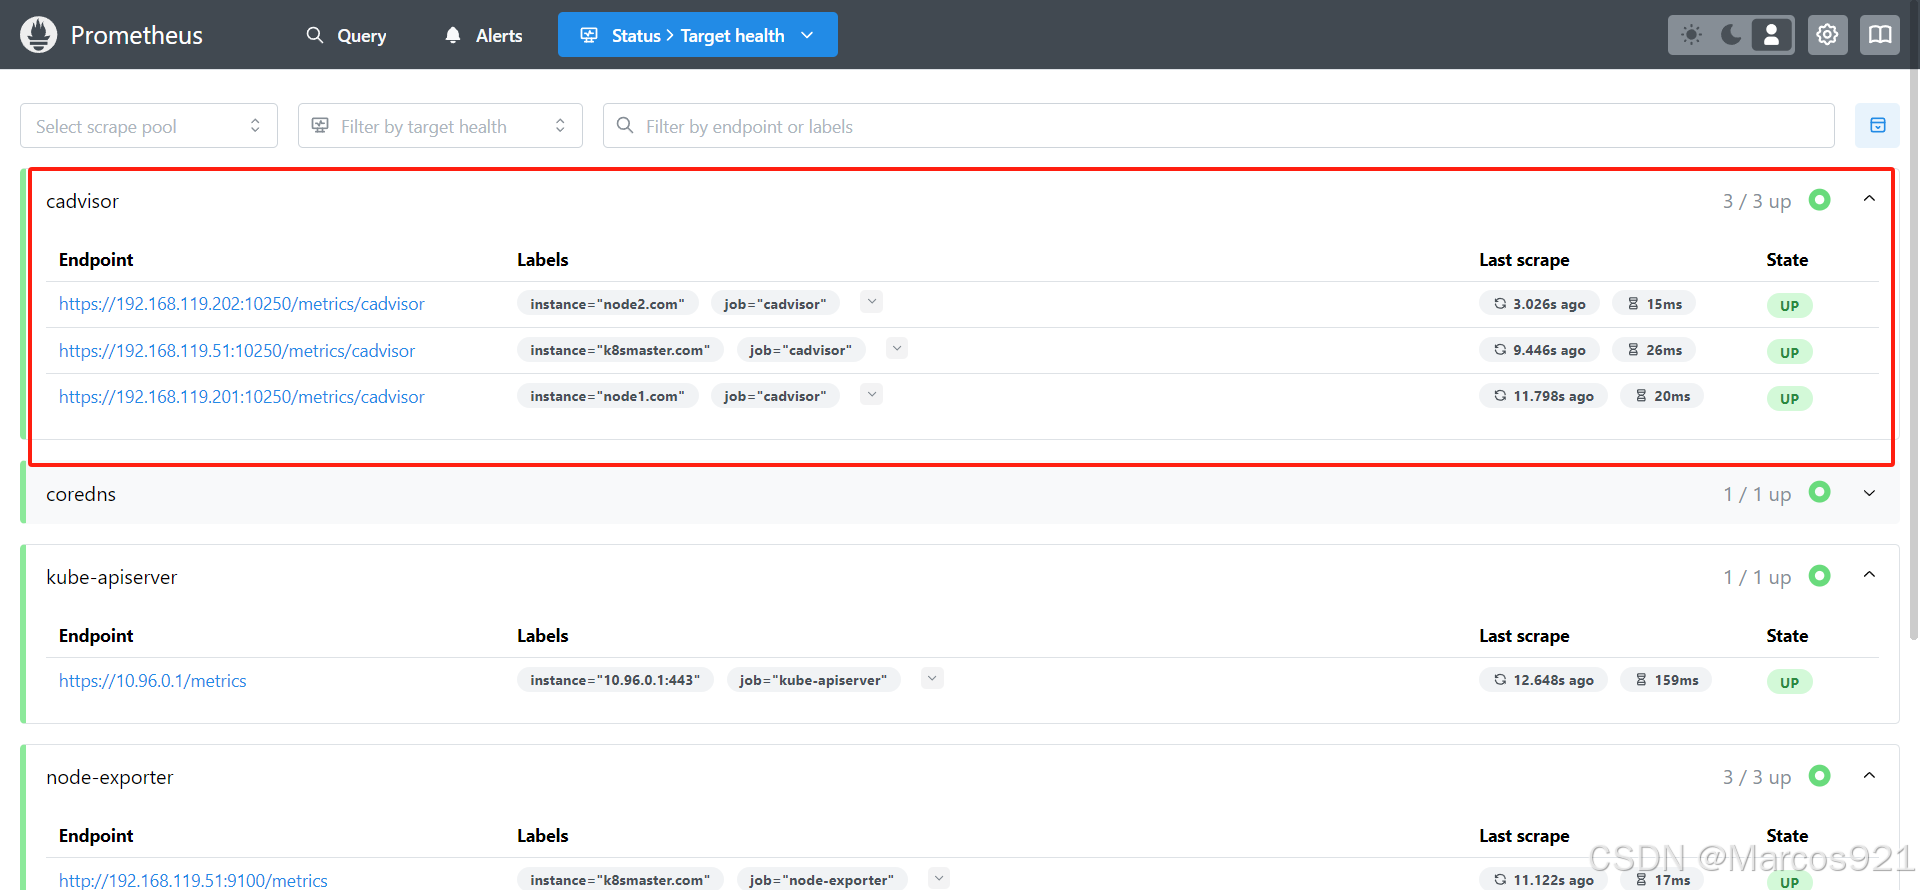This screenshot has height=890, width=1920.
Task: Click the 3.026s ago last scrape badge
Action: point(1539,304)
